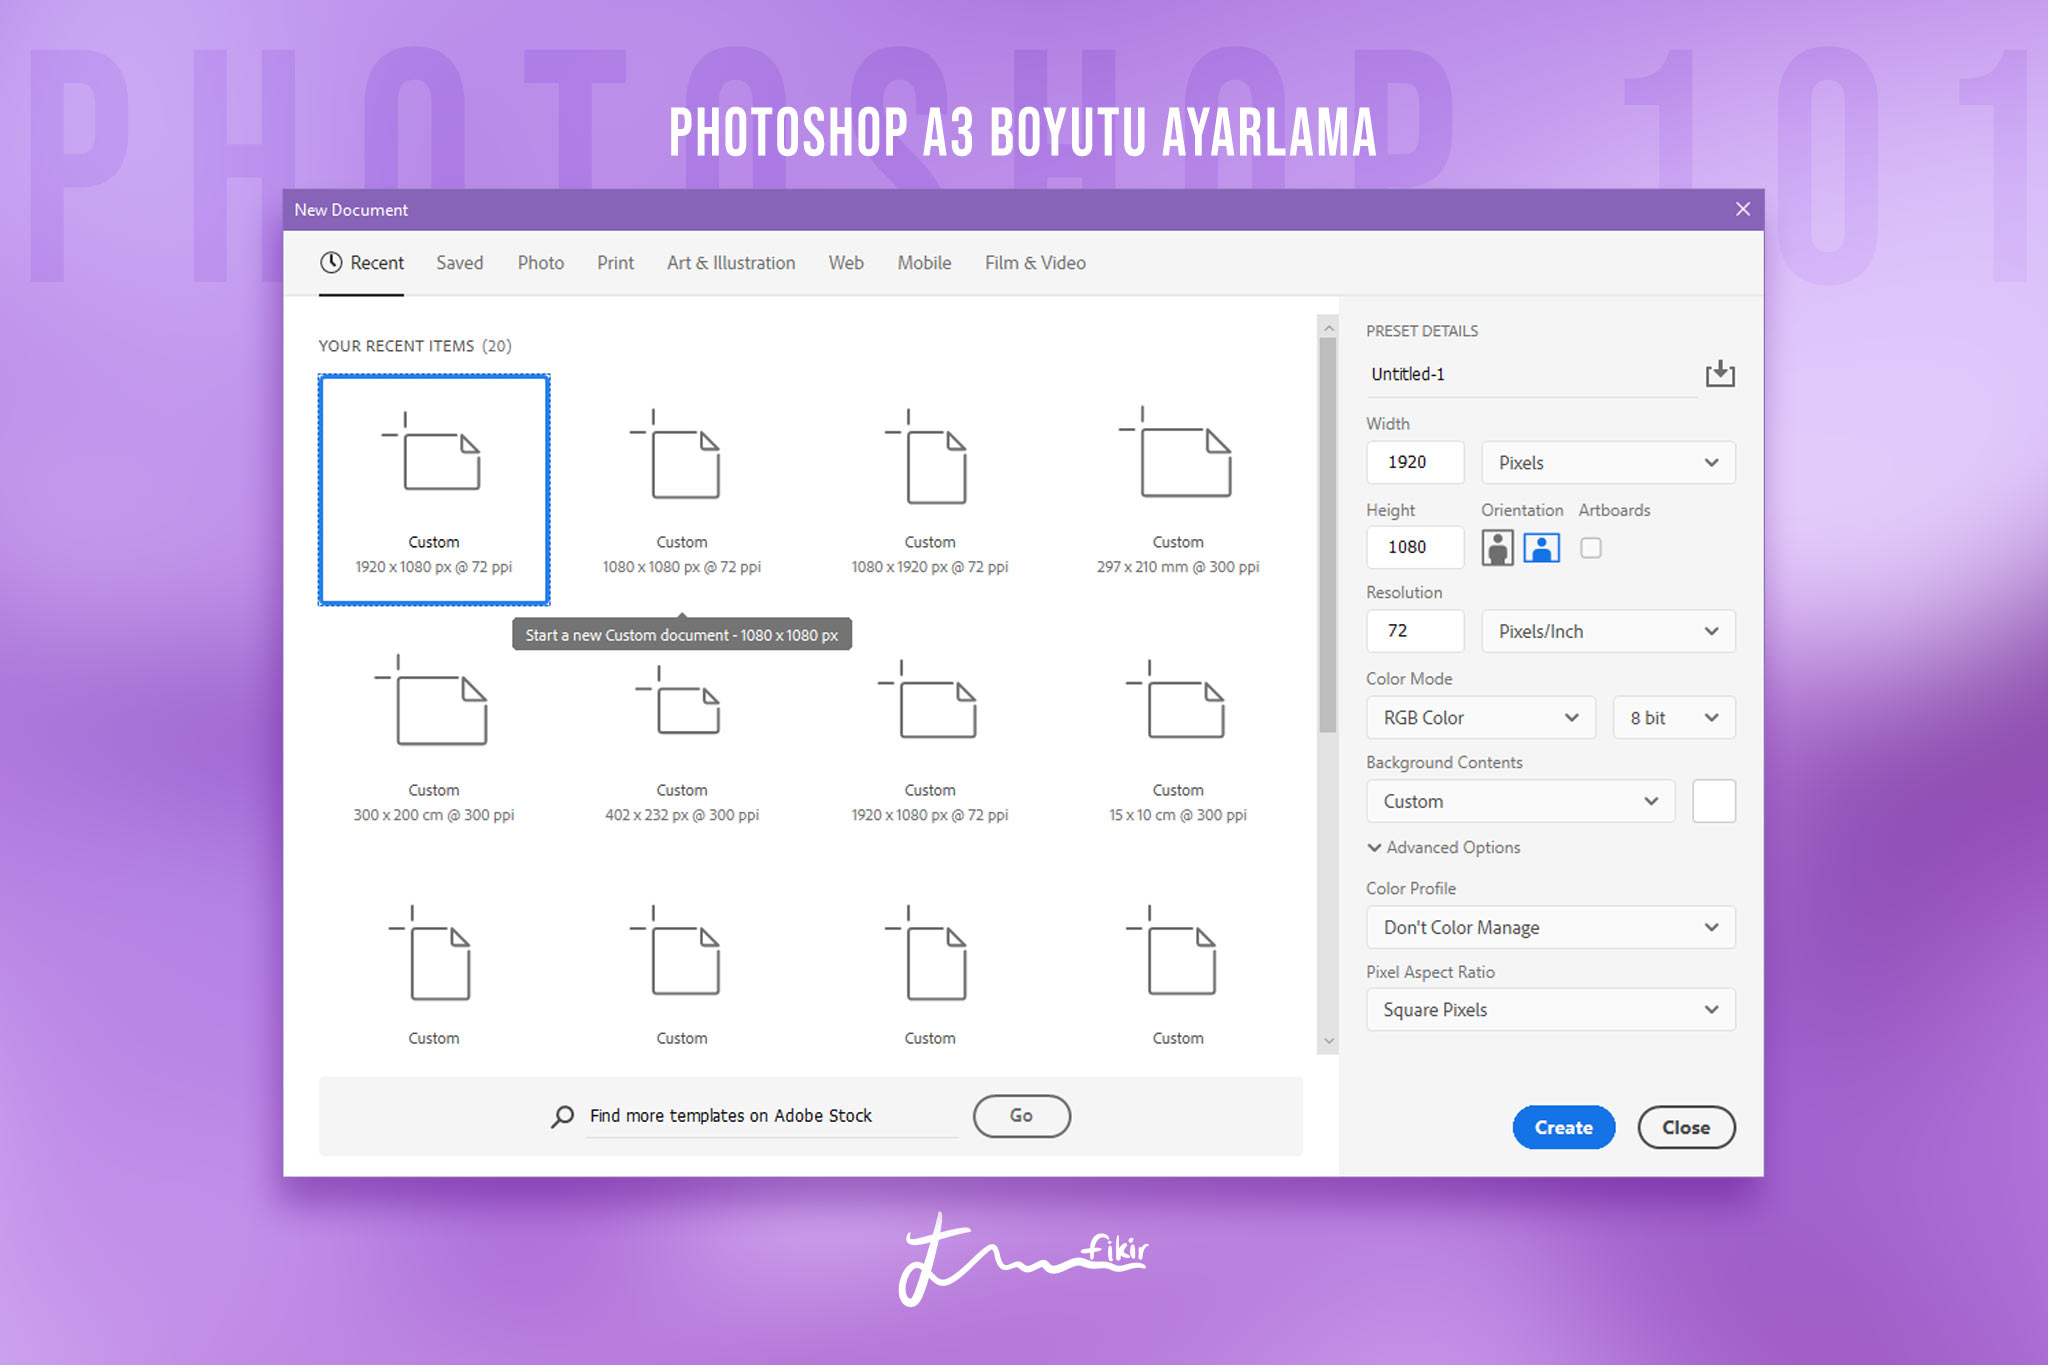Open the Square Pixels aspect ratio dropdown
The height and width of the screenshot is (1365, 2048).
(1549, 1009)
